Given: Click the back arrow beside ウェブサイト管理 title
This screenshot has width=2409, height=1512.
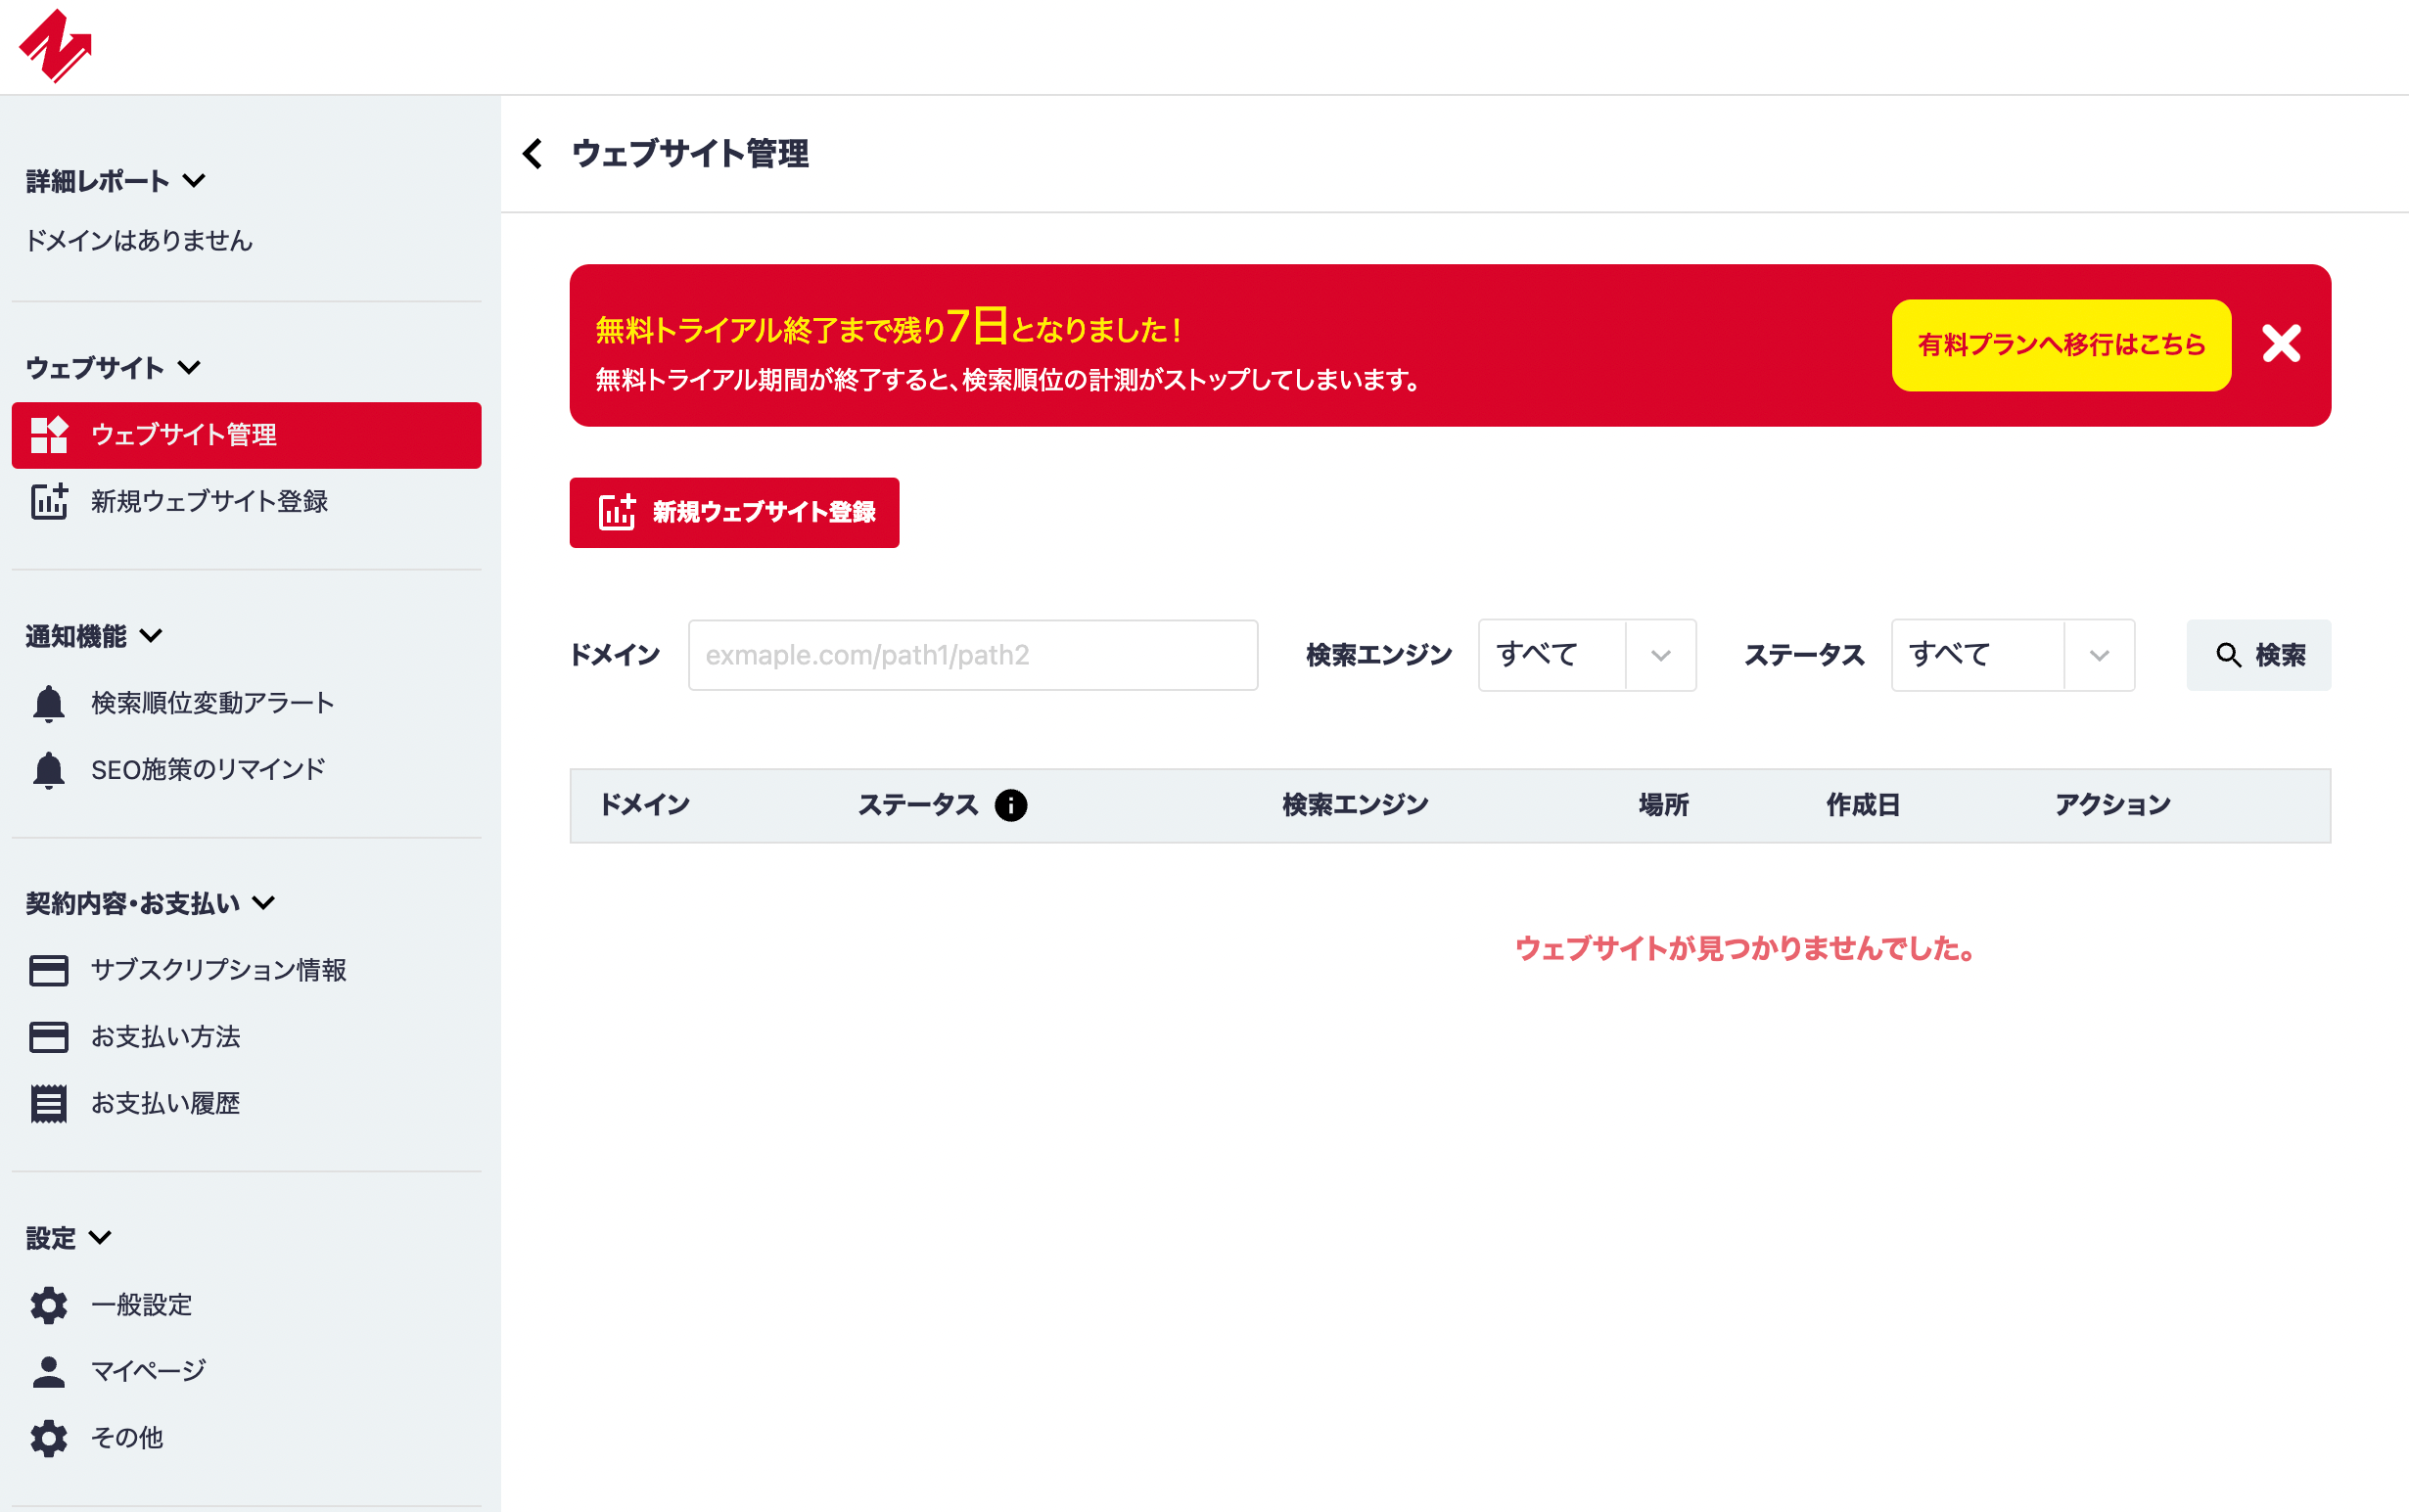Looking at the screenshot, I should [531, 154].
